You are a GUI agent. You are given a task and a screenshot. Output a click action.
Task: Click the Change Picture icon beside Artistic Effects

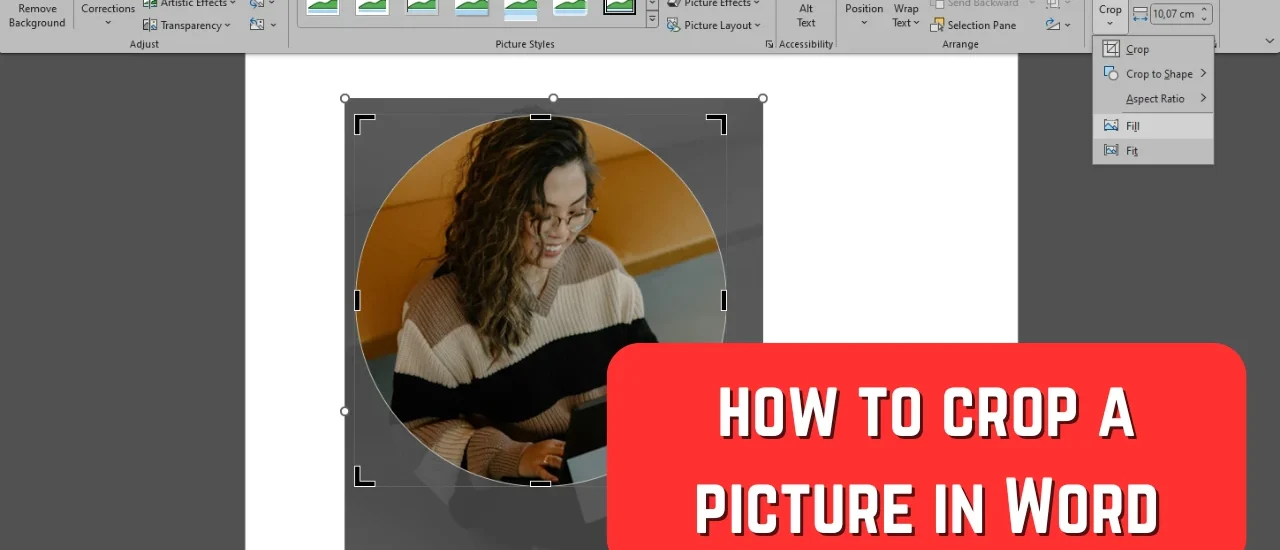pos(257,3)
